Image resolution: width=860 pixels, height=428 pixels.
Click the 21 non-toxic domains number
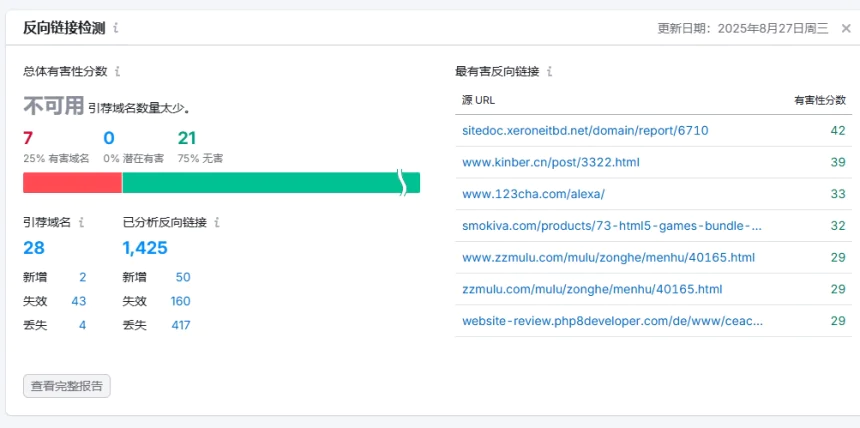[x=187, y=138]
